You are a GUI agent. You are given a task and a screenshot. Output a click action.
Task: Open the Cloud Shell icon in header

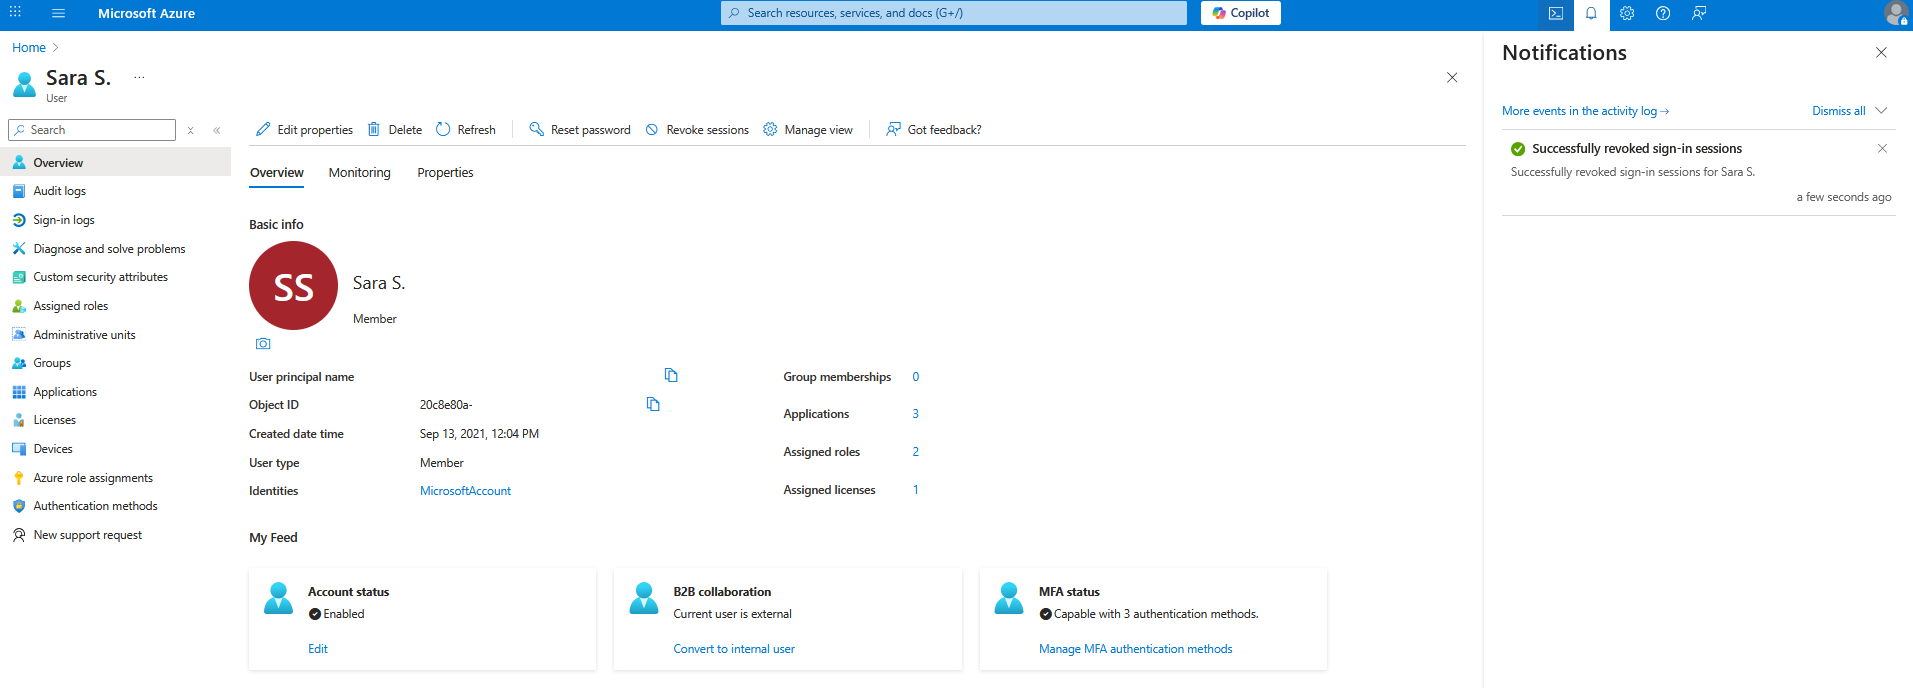tap(1555, 14)
